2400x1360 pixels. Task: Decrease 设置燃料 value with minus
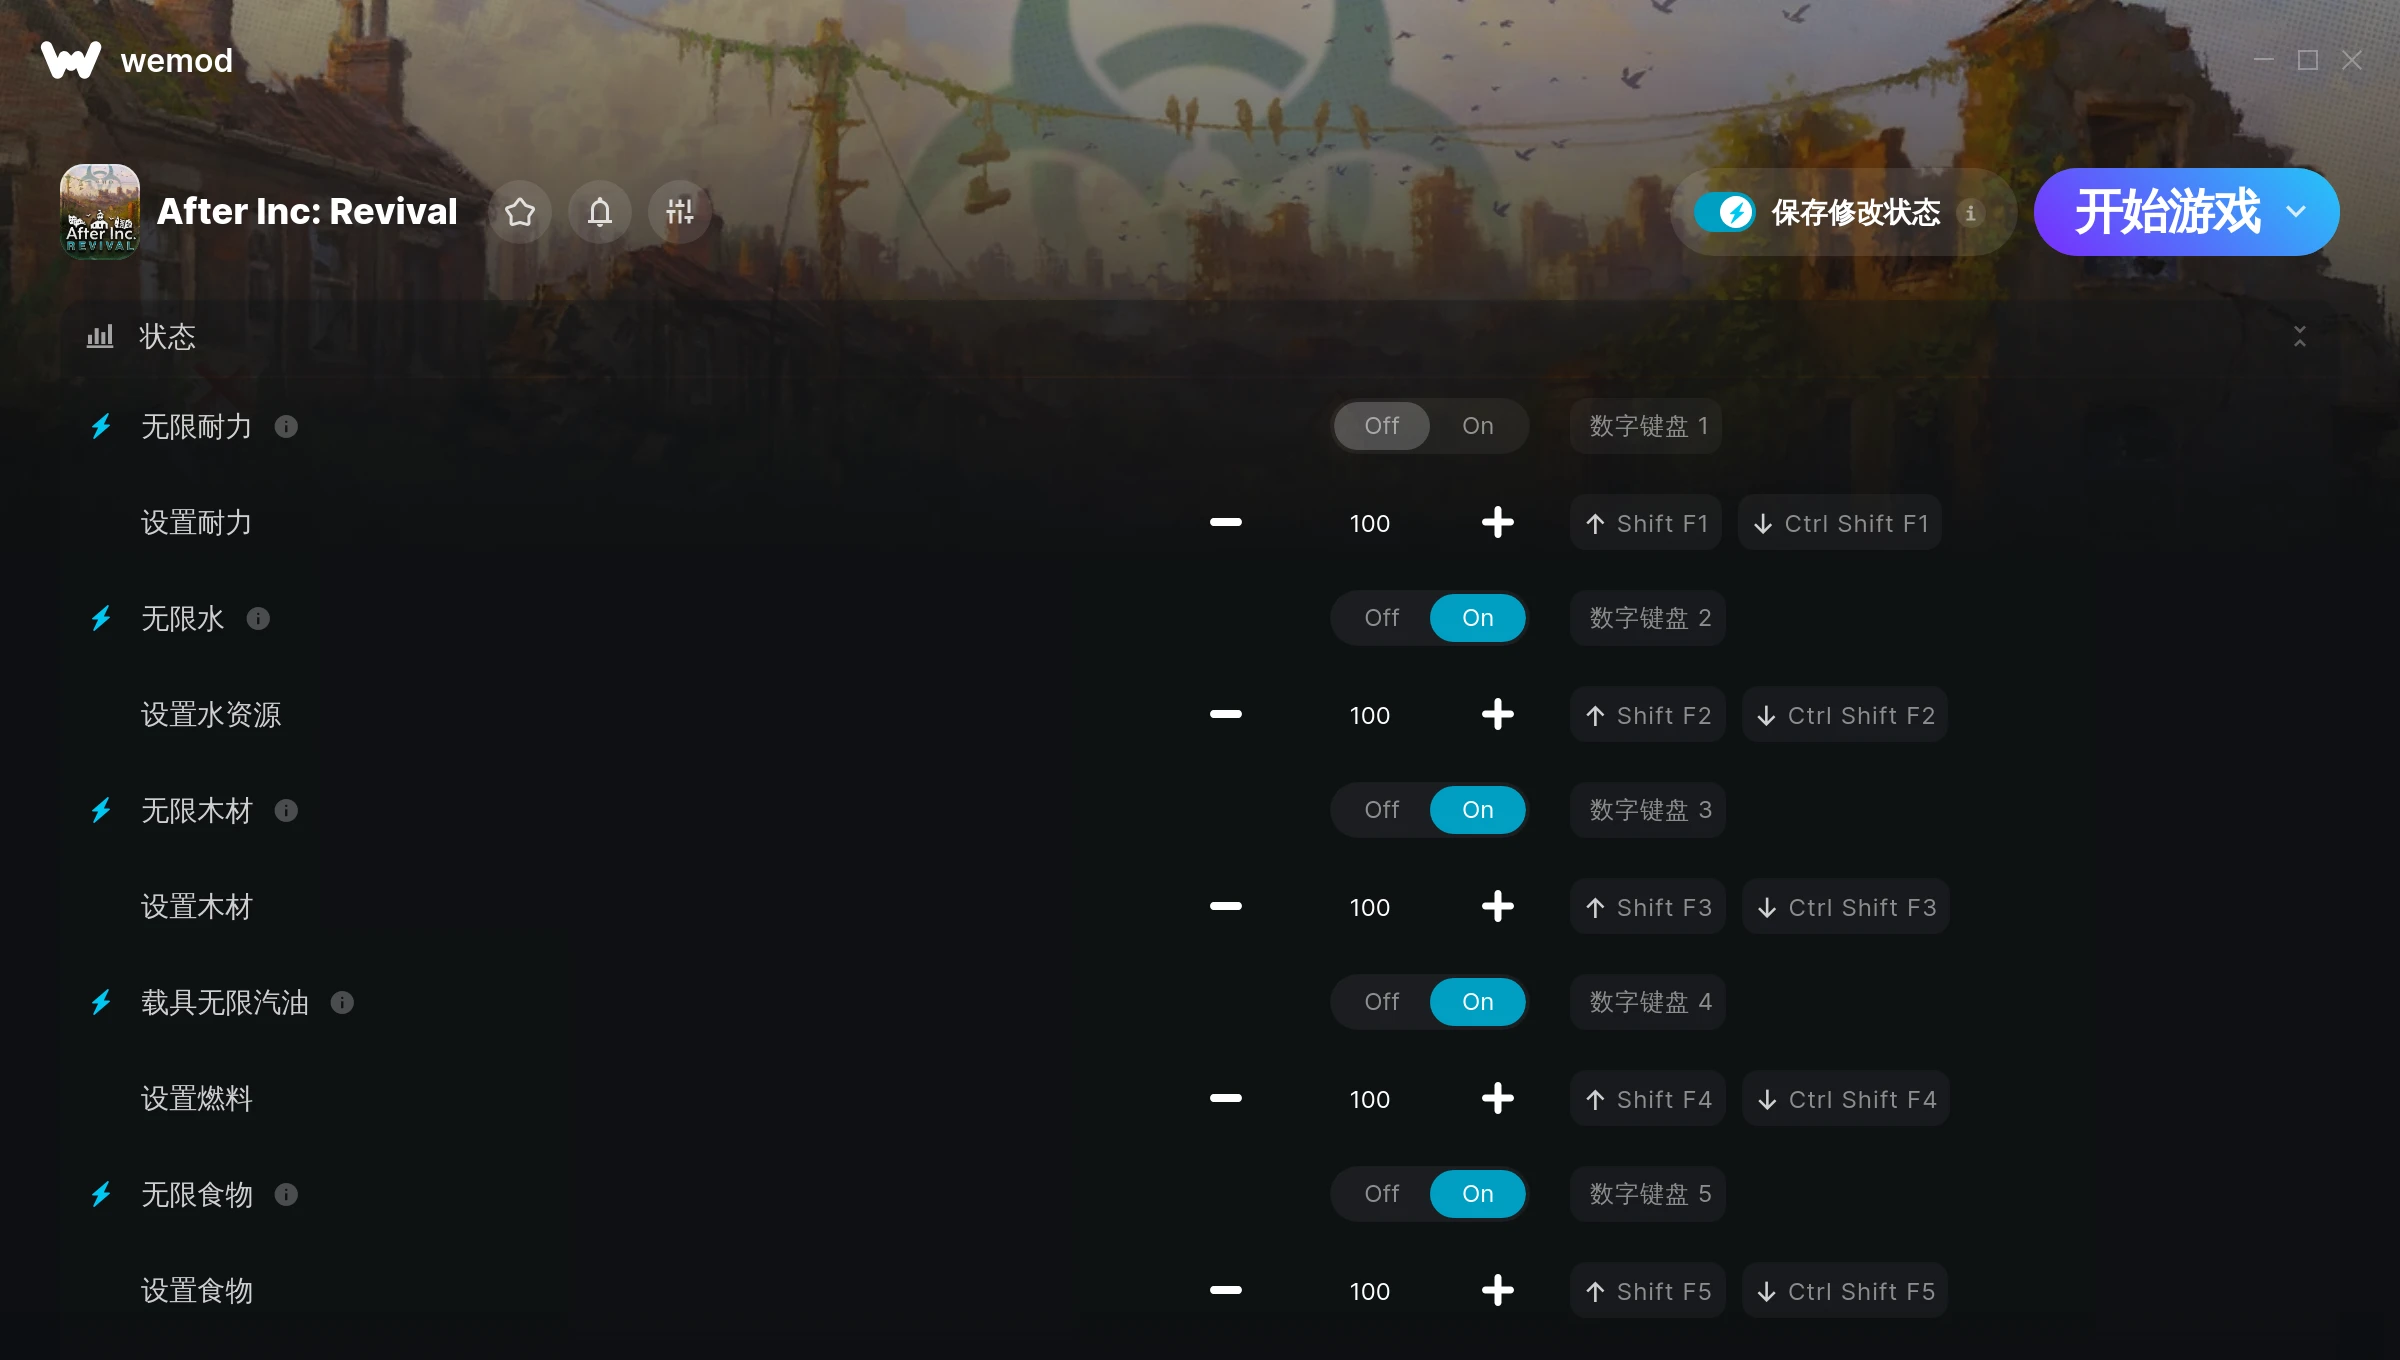point(1225,1098)
